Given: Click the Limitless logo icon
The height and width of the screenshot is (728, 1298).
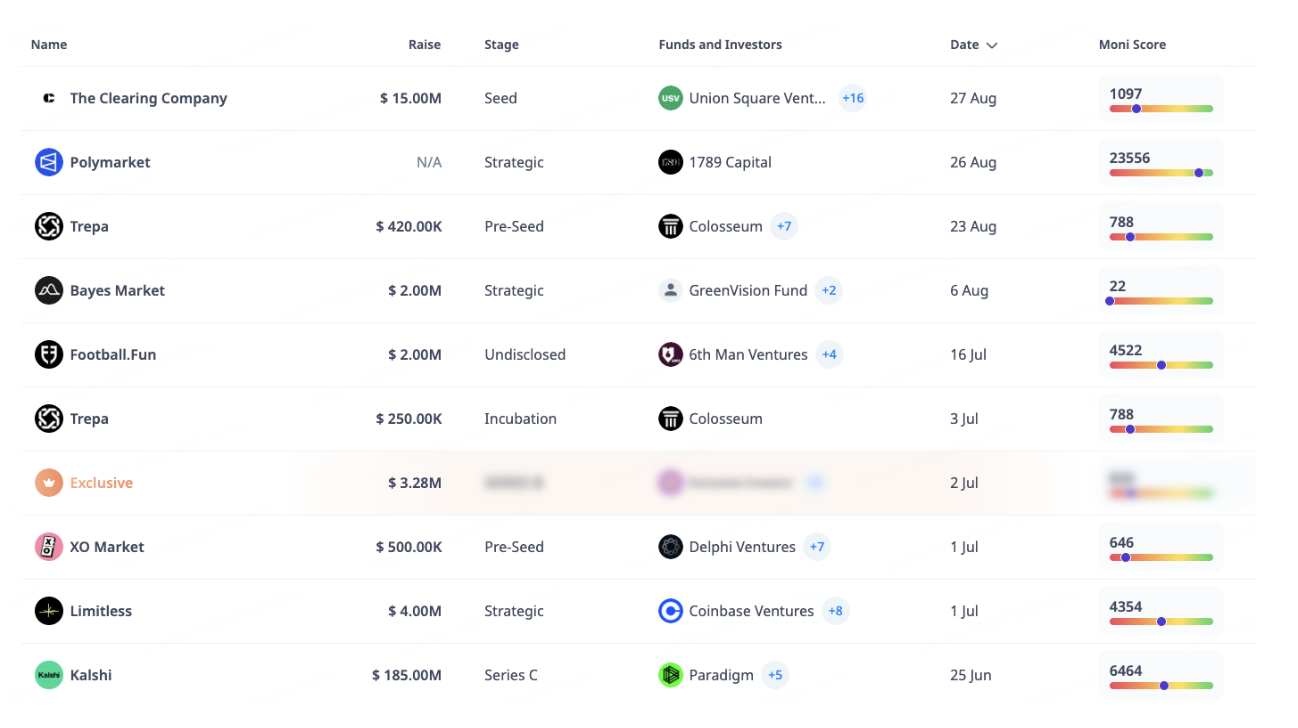Looking at the screenshot, I should [x=49, y=611].
